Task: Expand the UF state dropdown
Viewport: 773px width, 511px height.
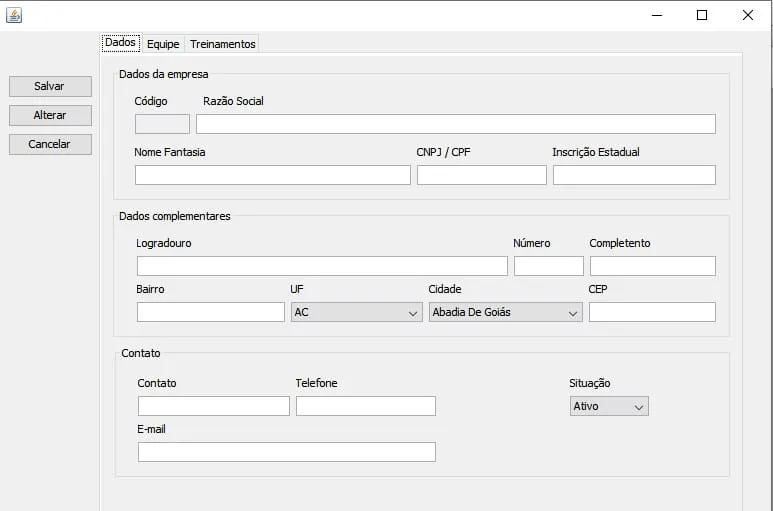Action: [356, 312]
